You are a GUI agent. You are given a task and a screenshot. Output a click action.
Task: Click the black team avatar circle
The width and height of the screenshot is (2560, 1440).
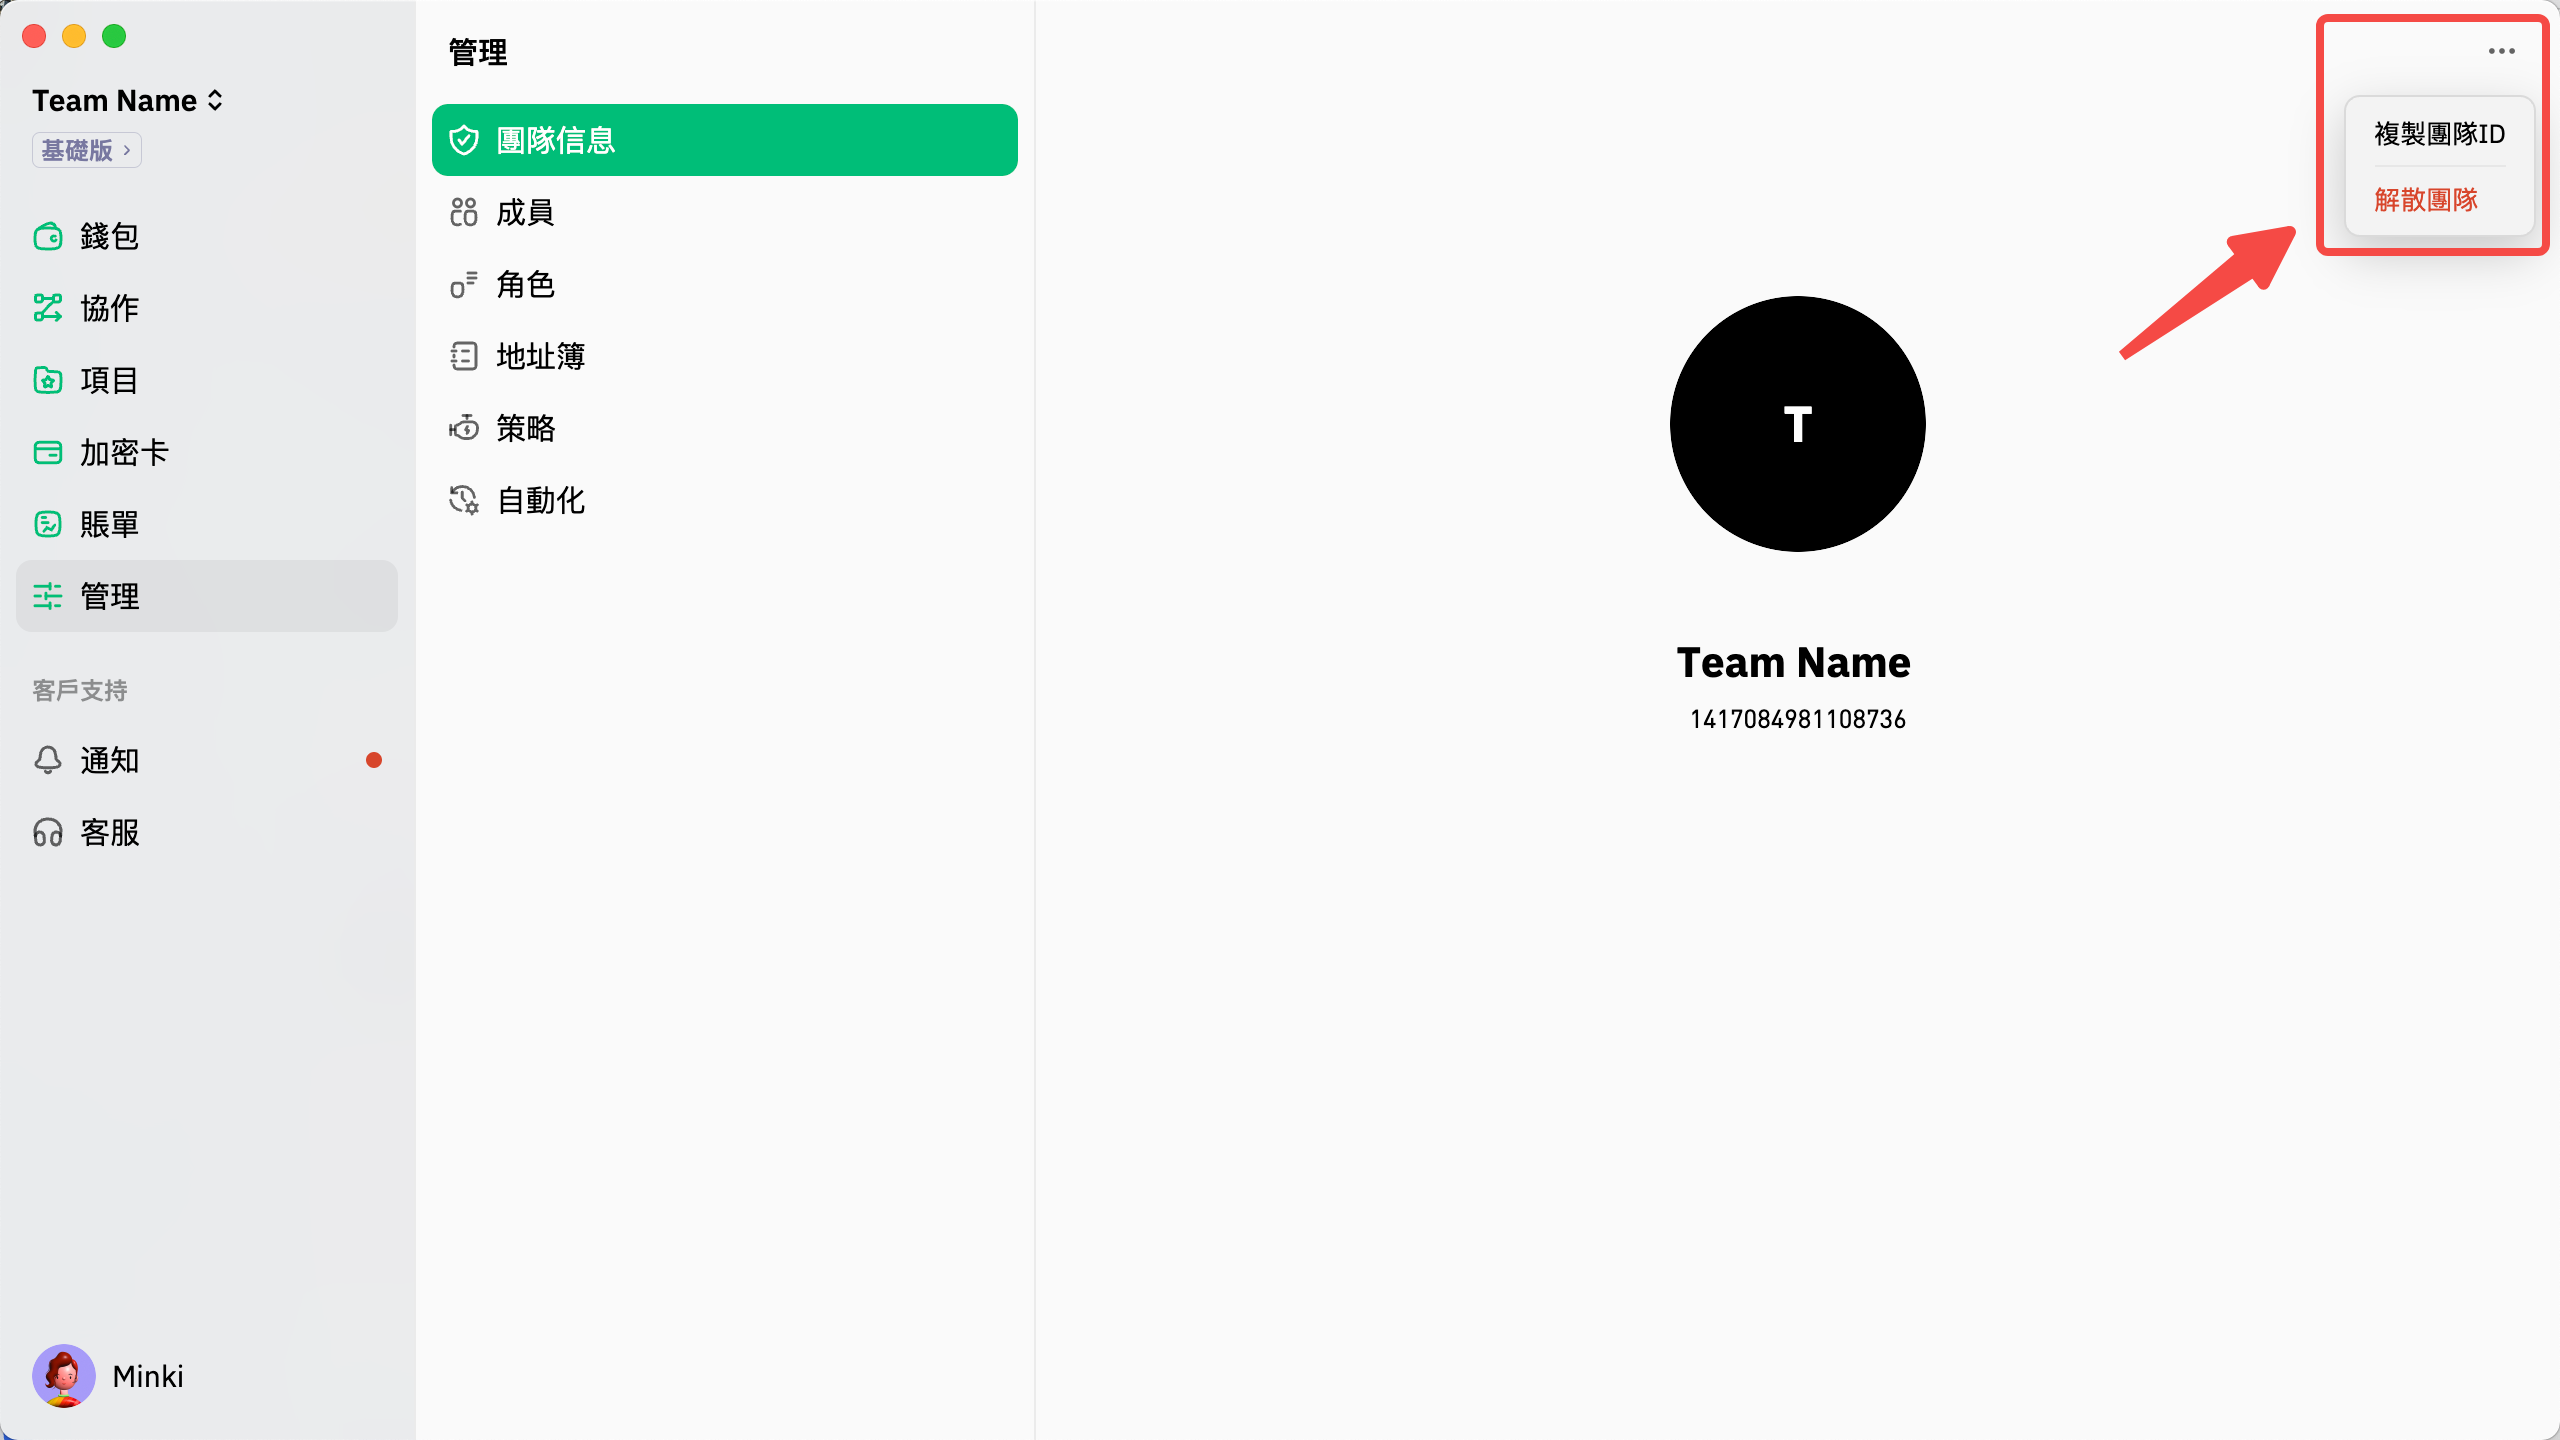coord(1797,424)
